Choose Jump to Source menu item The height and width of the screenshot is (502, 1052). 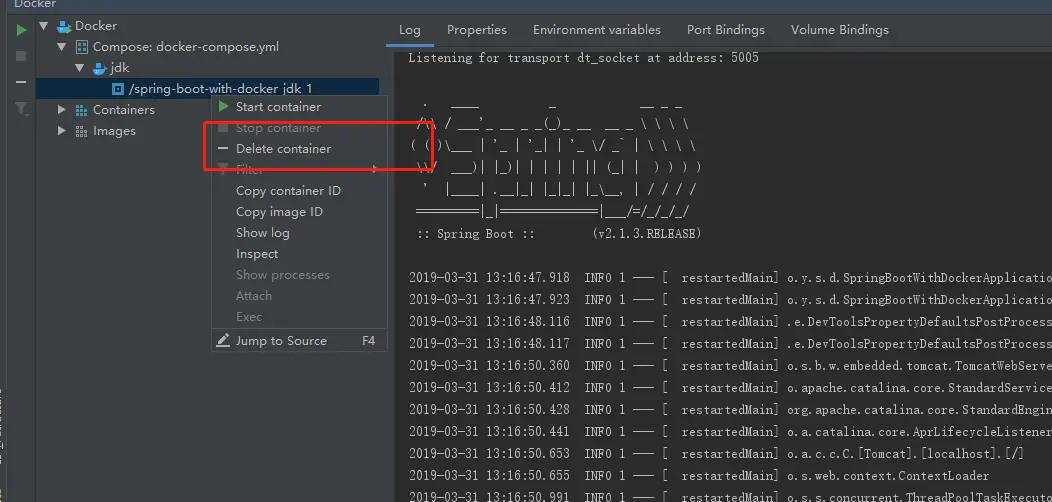pos(299,340)
